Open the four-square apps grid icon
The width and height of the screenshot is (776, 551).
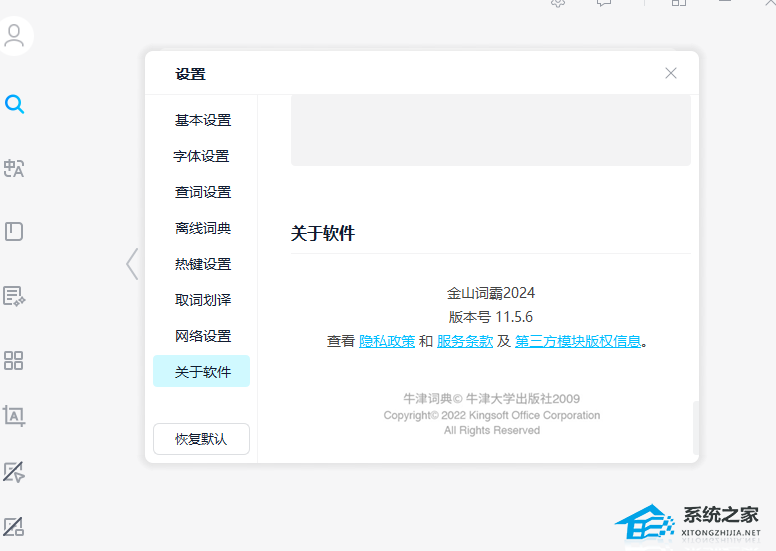pyautogui.click(x=13, y=360)
